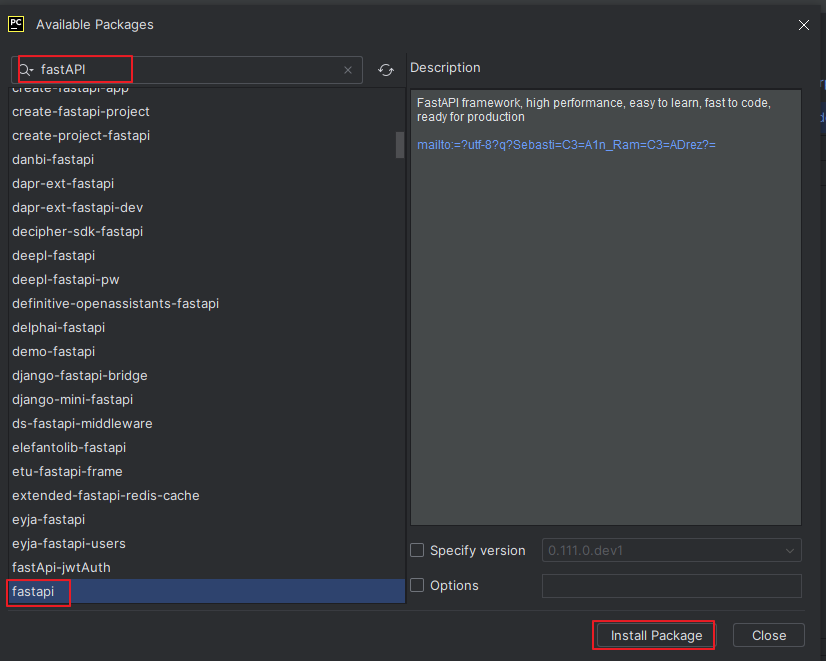Viewport: 826px width, 661px height.
Task: Select elefantolib-fastapi package
Action: (x=207, y=448)
